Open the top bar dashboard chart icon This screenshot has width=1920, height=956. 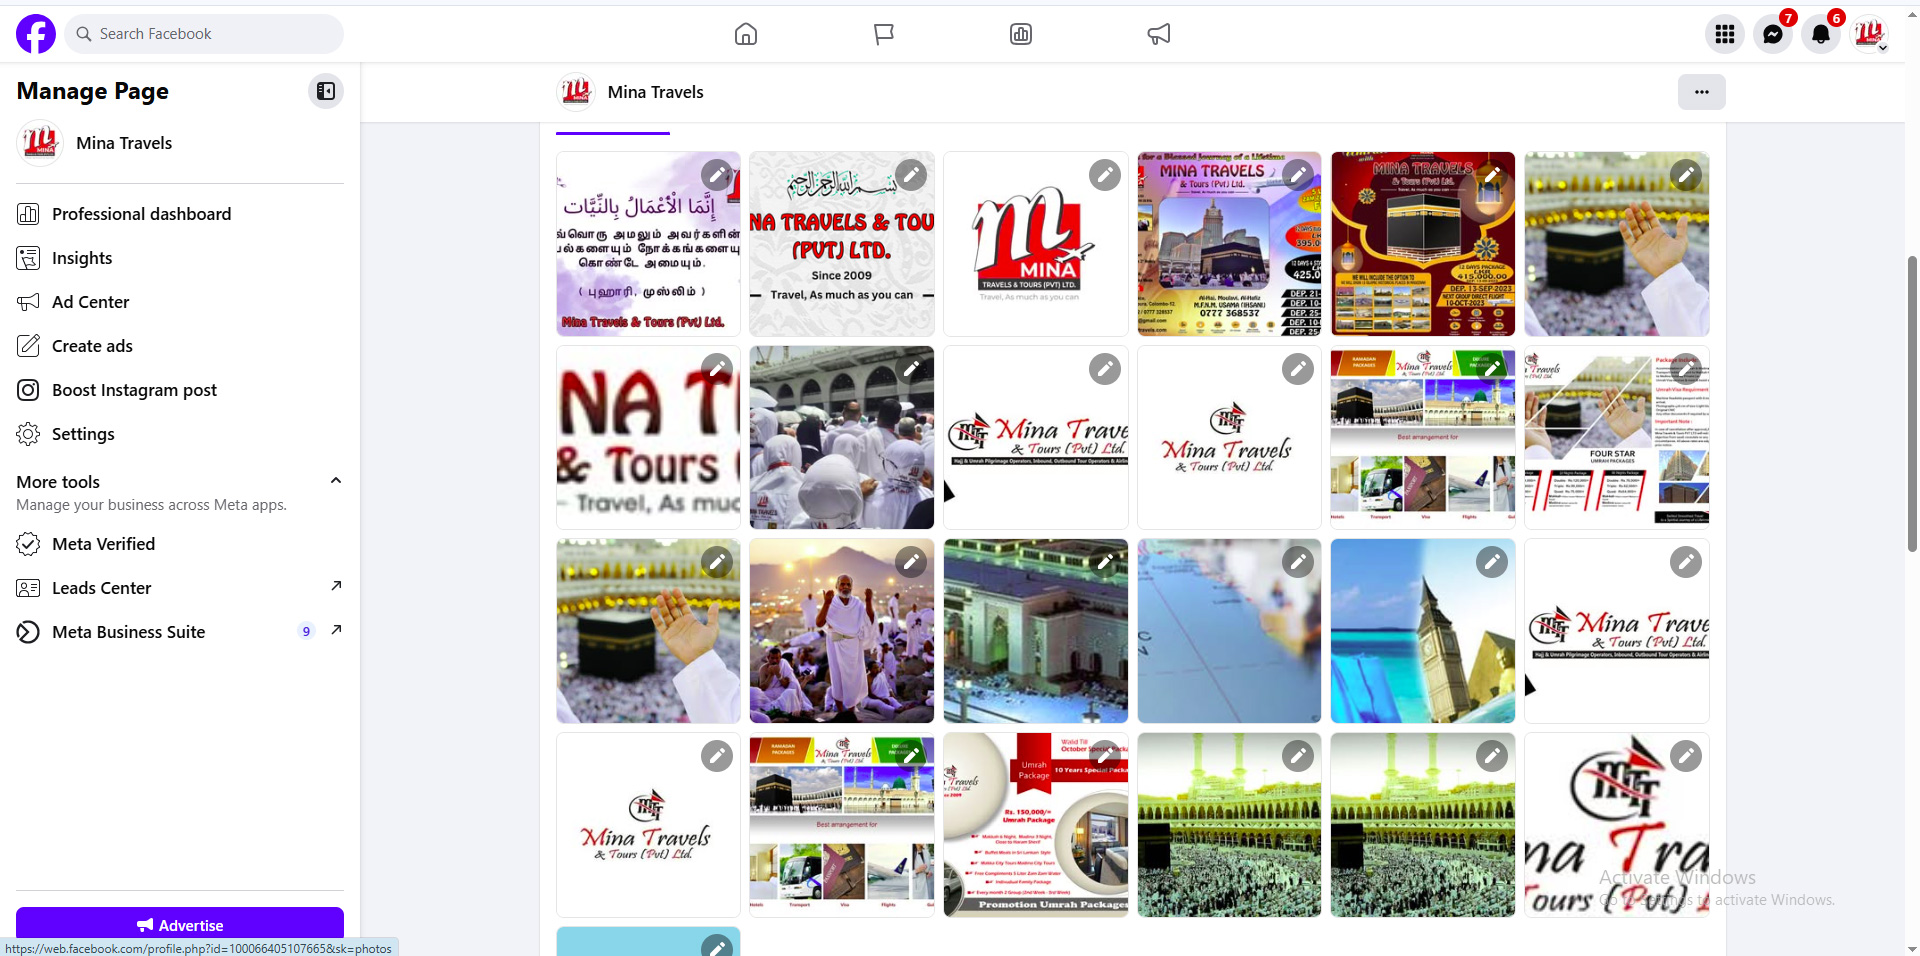1021,34
